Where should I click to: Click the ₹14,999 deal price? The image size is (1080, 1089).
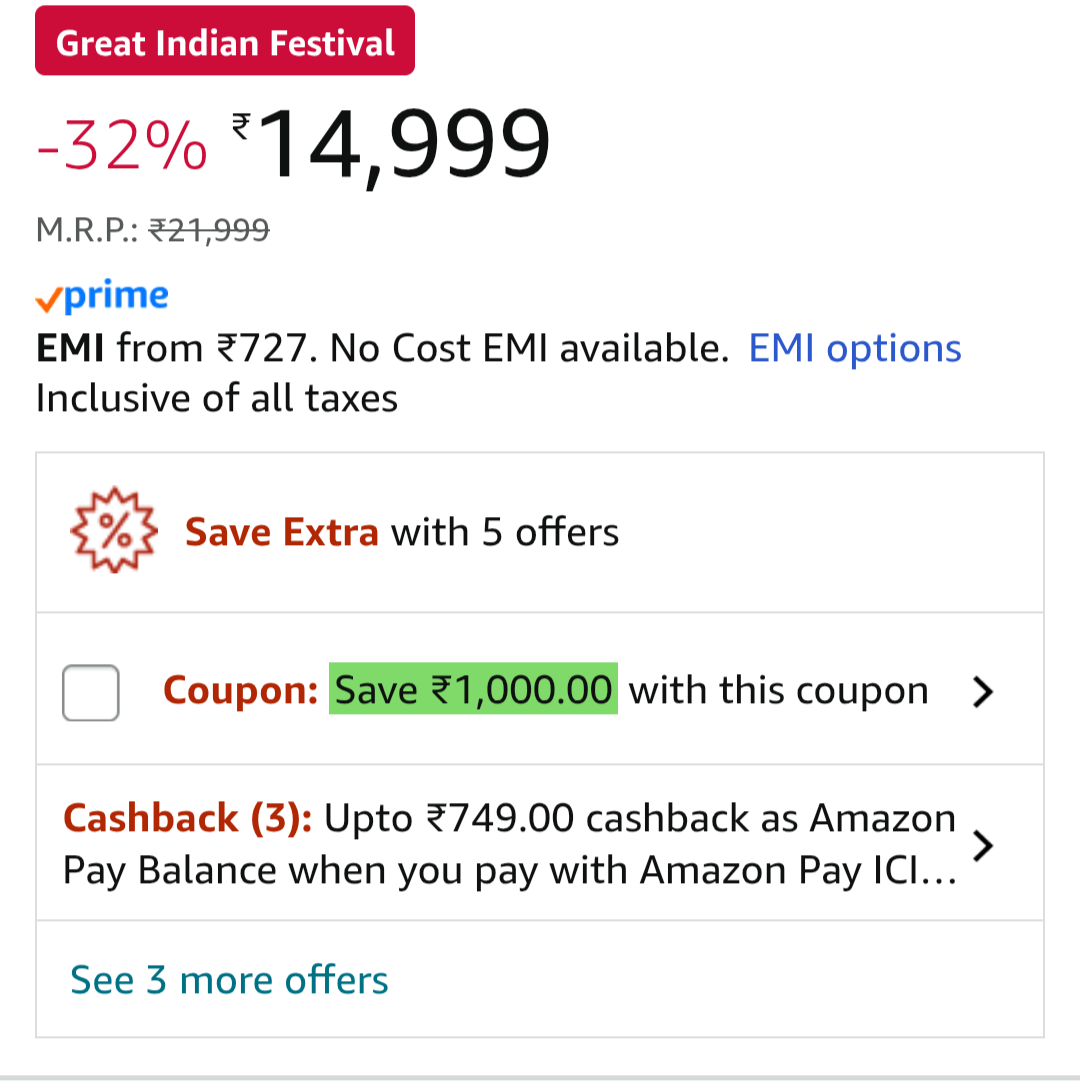click(392, 145)
